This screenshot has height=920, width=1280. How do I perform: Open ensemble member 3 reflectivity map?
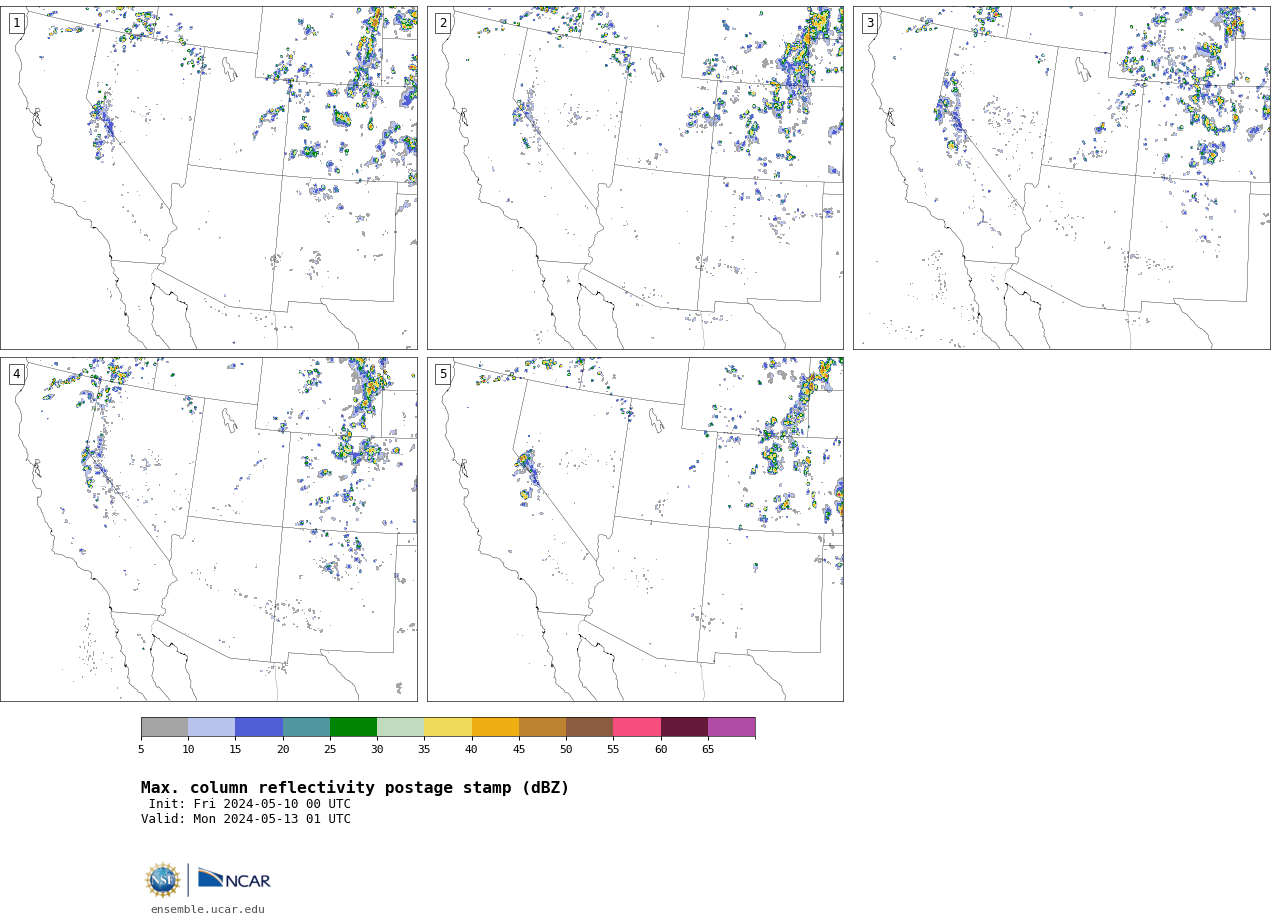click(1062, 178)
